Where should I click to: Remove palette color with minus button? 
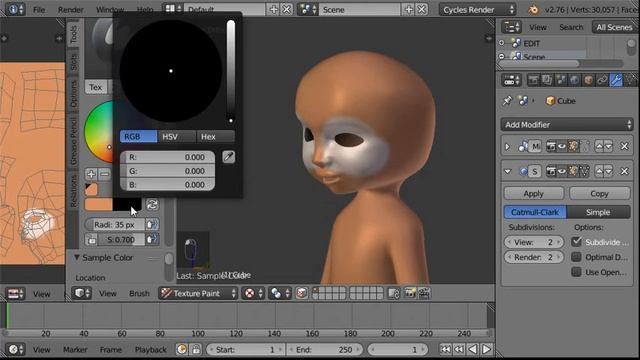[x=105, y=174]
